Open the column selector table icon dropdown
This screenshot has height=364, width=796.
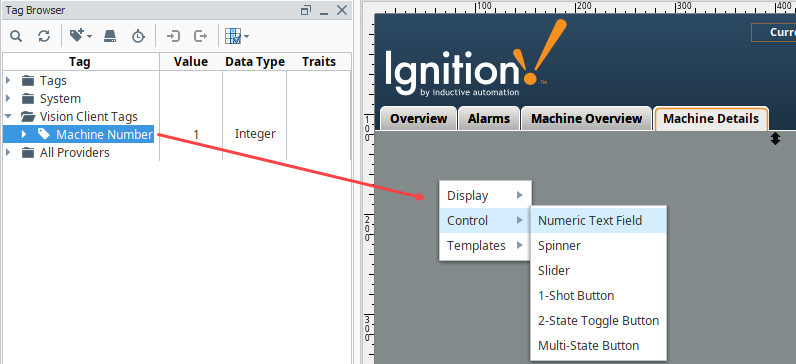237,36
